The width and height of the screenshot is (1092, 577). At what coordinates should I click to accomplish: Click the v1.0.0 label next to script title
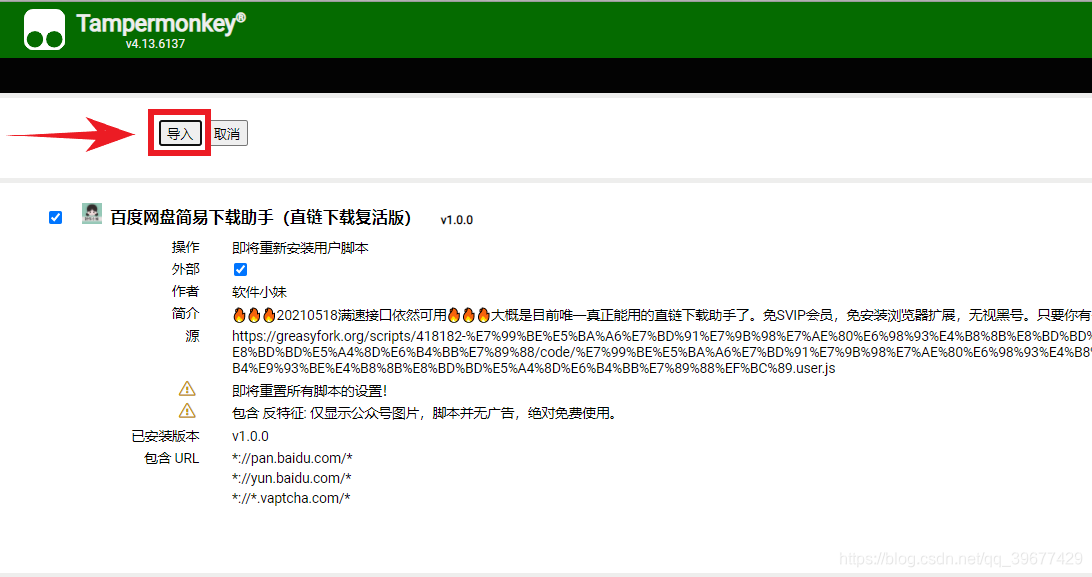point(457,220)
